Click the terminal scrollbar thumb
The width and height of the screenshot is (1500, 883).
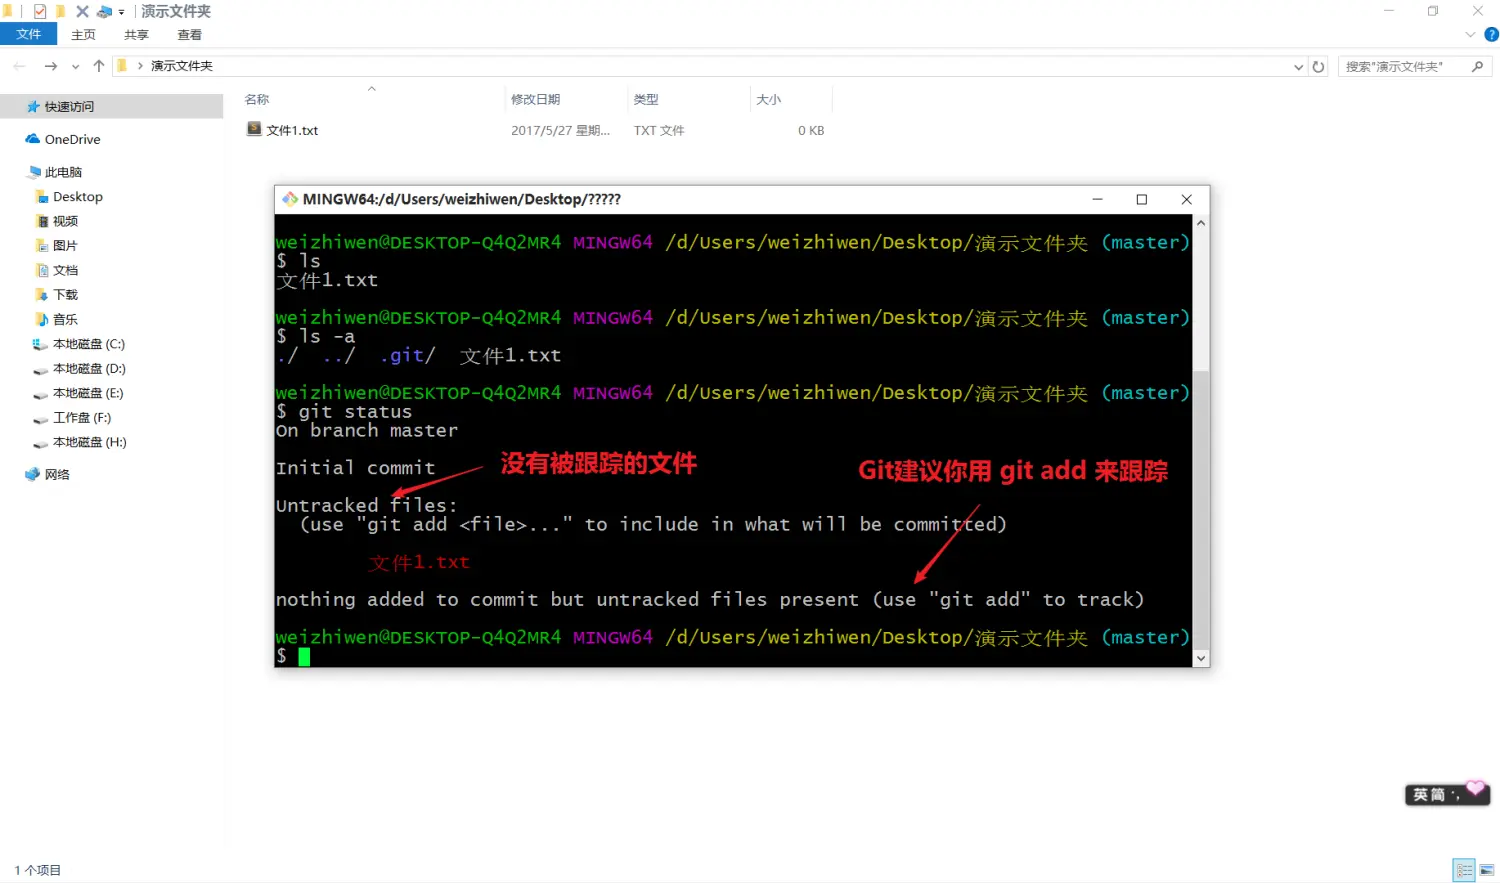(x=1201, y=509)
